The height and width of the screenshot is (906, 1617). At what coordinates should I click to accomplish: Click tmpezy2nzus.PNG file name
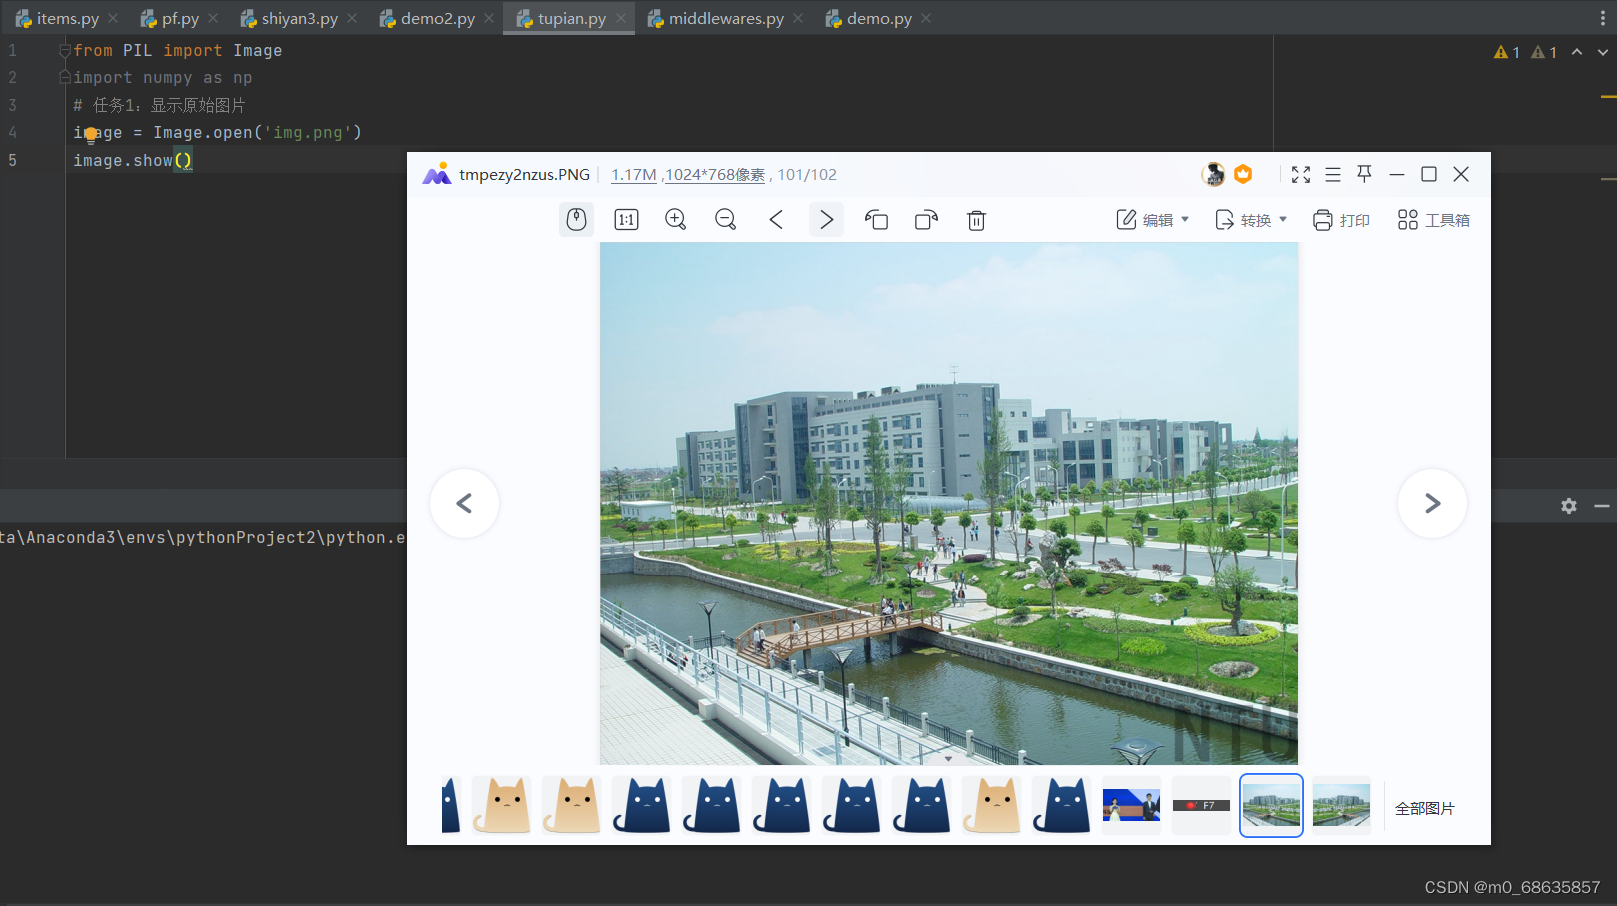click(524, 174)
